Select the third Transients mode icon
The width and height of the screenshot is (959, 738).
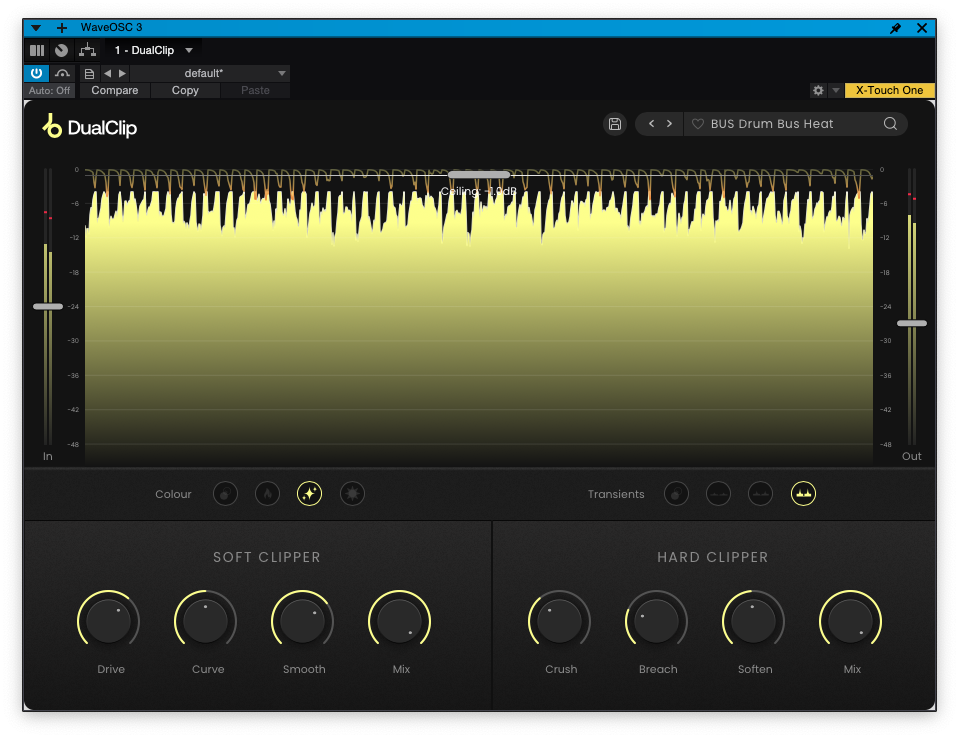pyautogui.click(x=760, y=493)
